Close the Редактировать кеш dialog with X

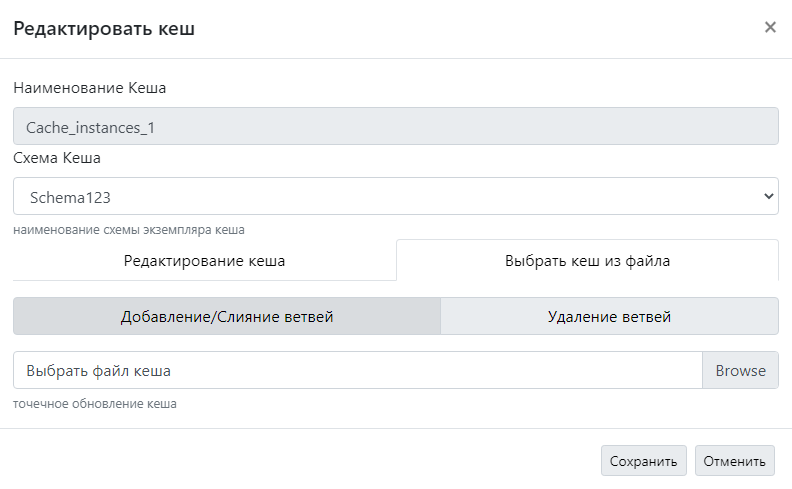[770, 28]
